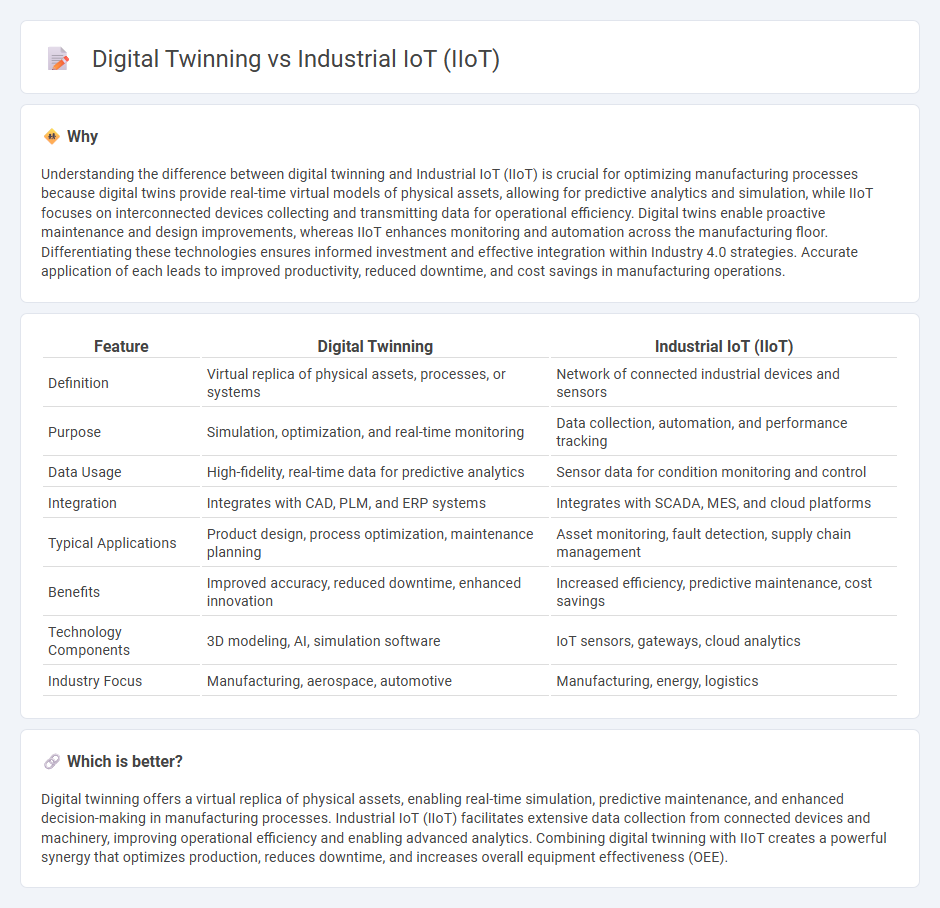This screenshot has width=940, height=908.
Task: Click cell 'Manufacturing, aerospace, automotive'
Action: (375, 681)
